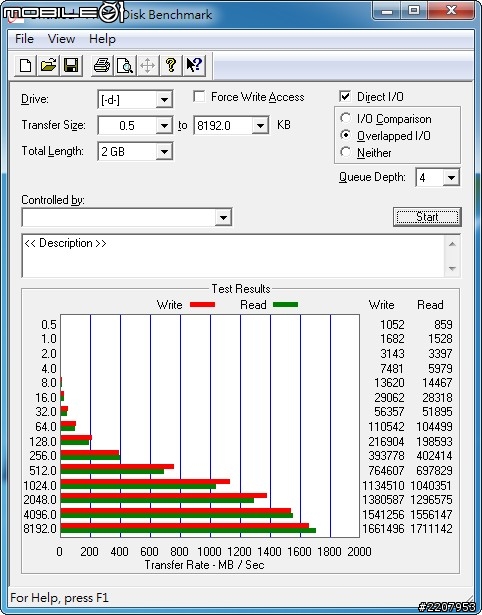The image size is (482, 615).
Task: Select the I/O Comparison radio button
Action: pos(346,118)
